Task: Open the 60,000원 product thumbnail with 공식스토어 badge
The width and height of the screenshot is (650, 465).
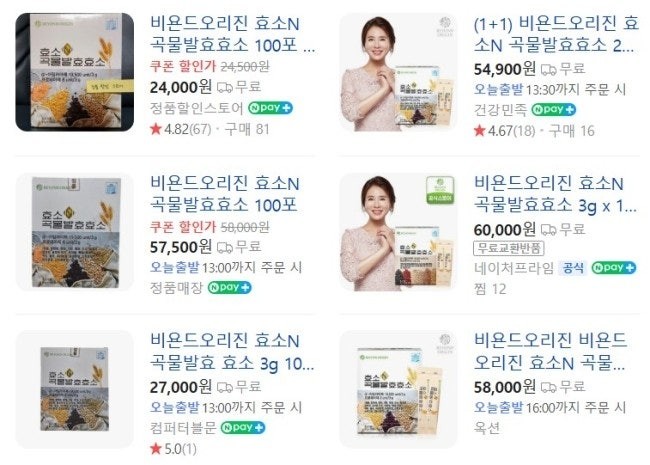Action: [398, 232]
